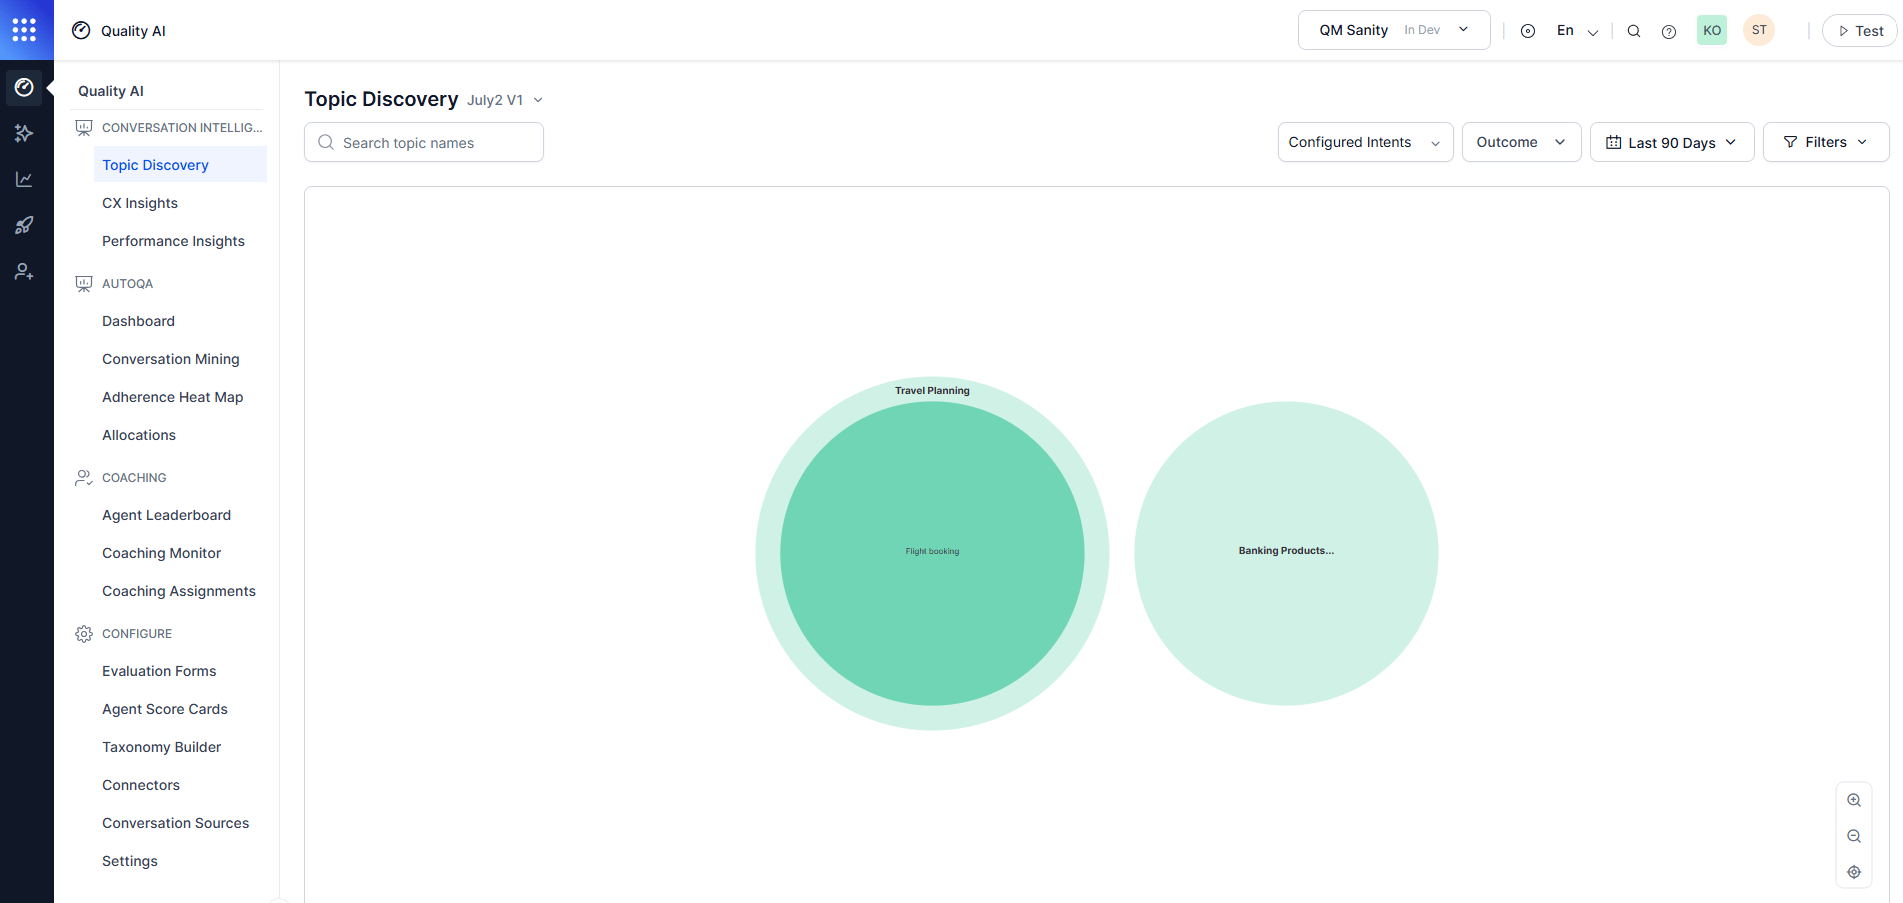Expand the July2 V1 version dropdown
Screen dimensions: 1903x903
pos(505,100)
